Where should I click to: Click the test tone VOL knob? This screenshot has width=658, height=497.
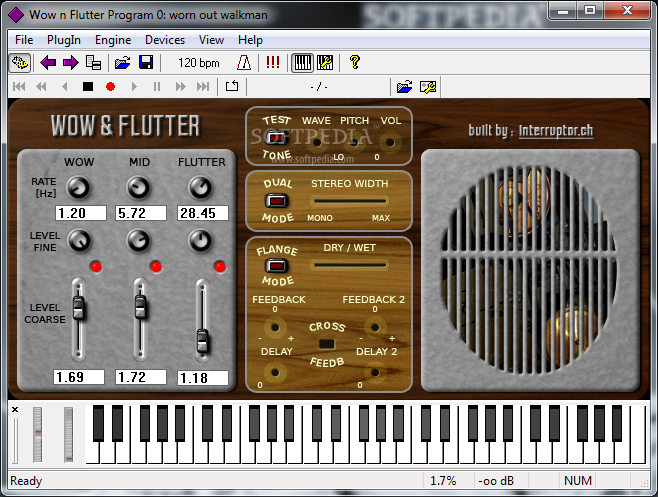pos(390,143)
